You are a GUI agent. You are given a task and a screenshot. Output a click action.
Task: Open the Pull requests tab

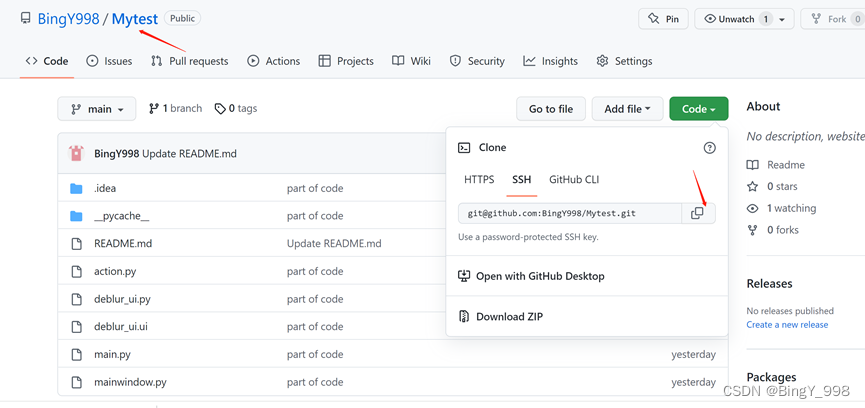pos(189,61)
